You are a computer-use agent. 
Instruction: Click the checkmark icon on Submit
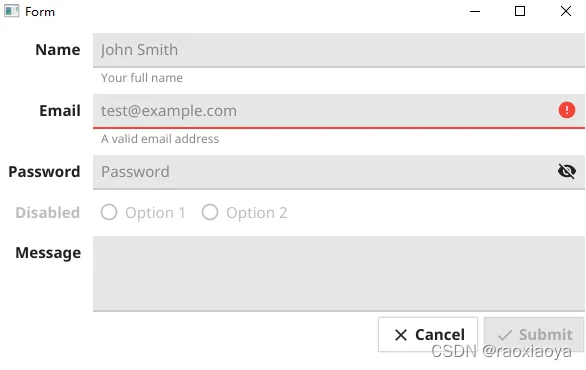tap(505, 335)
